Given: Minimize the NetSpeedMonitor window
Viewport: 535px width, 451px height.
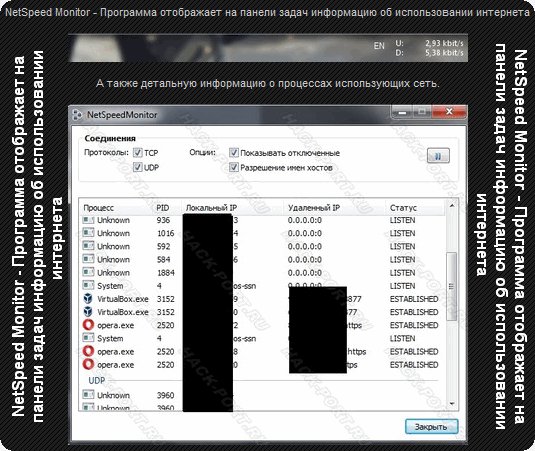Looking at the screenshot, I should tap(403, 112).
